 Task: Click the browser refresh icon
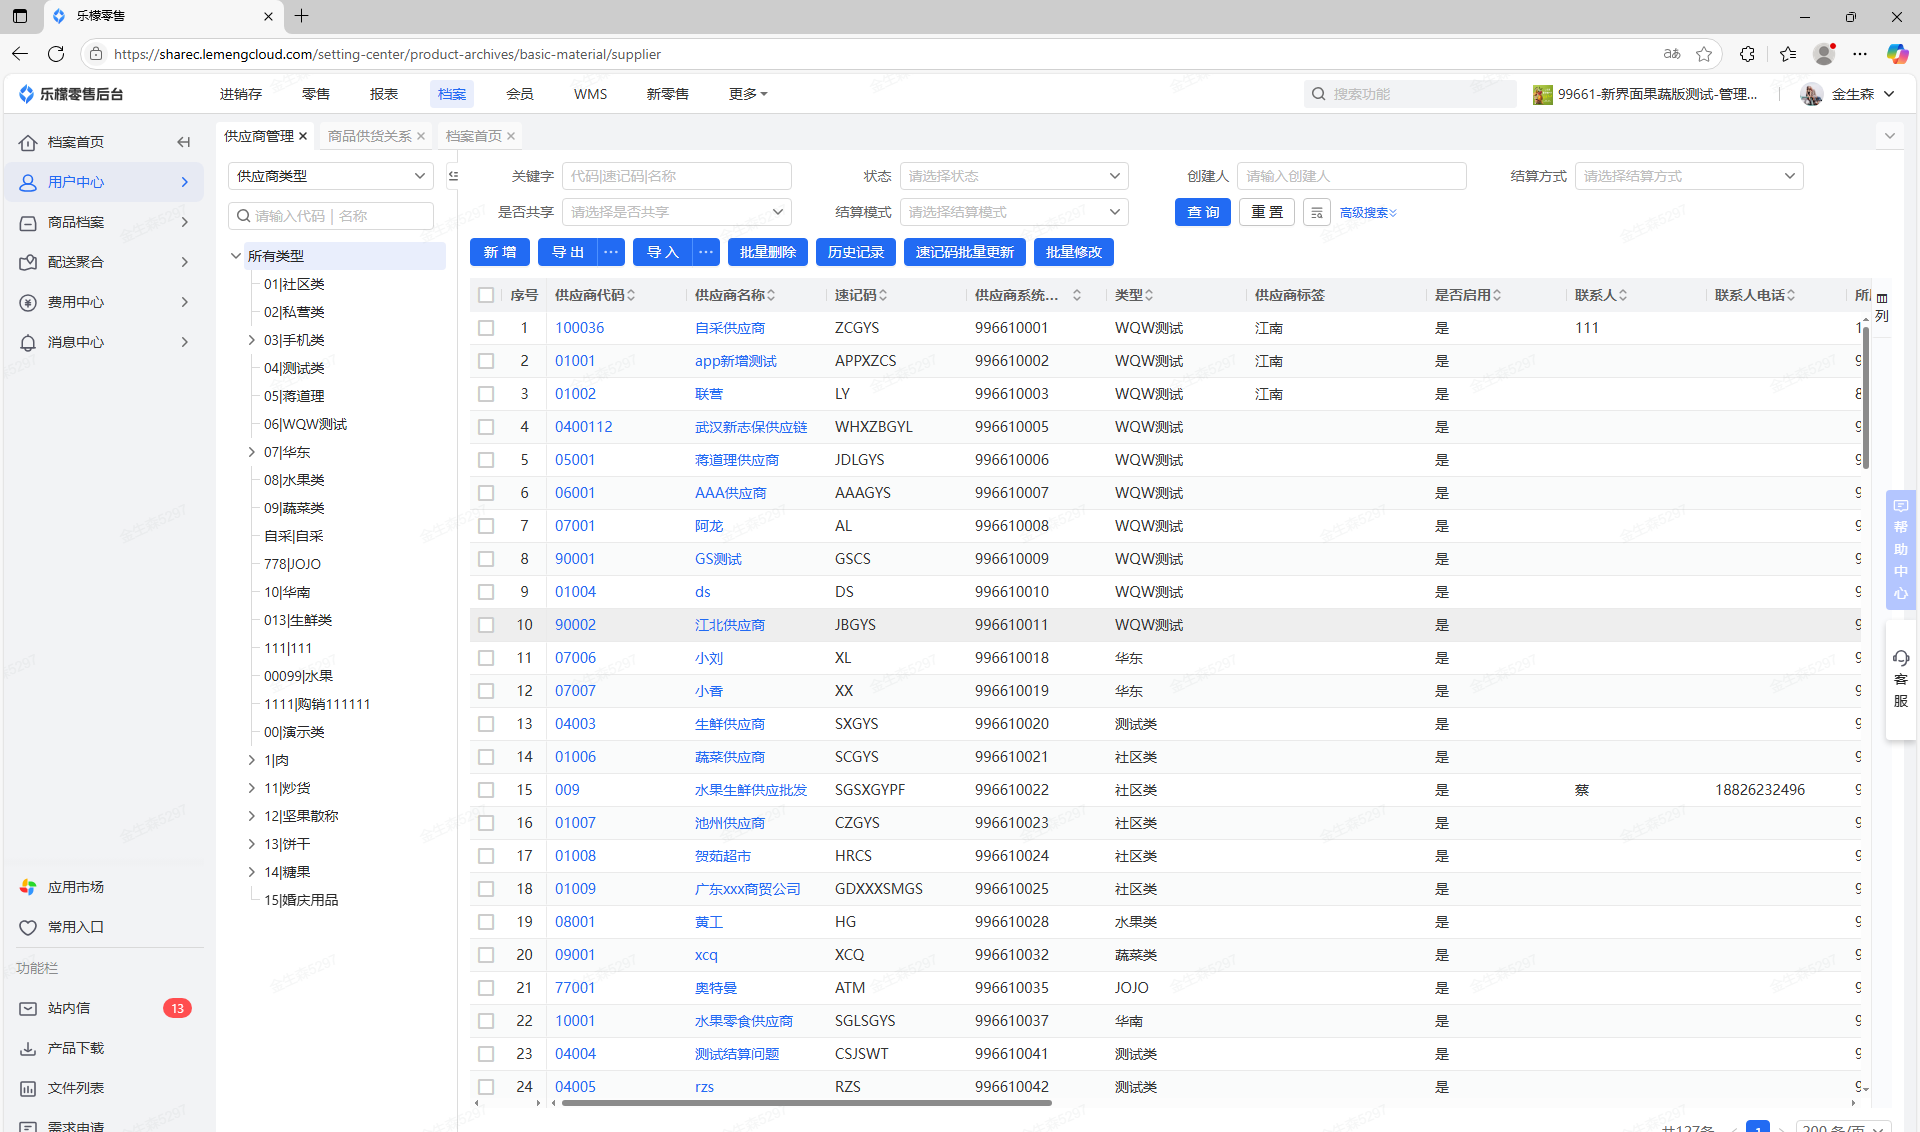pos(56,54)
